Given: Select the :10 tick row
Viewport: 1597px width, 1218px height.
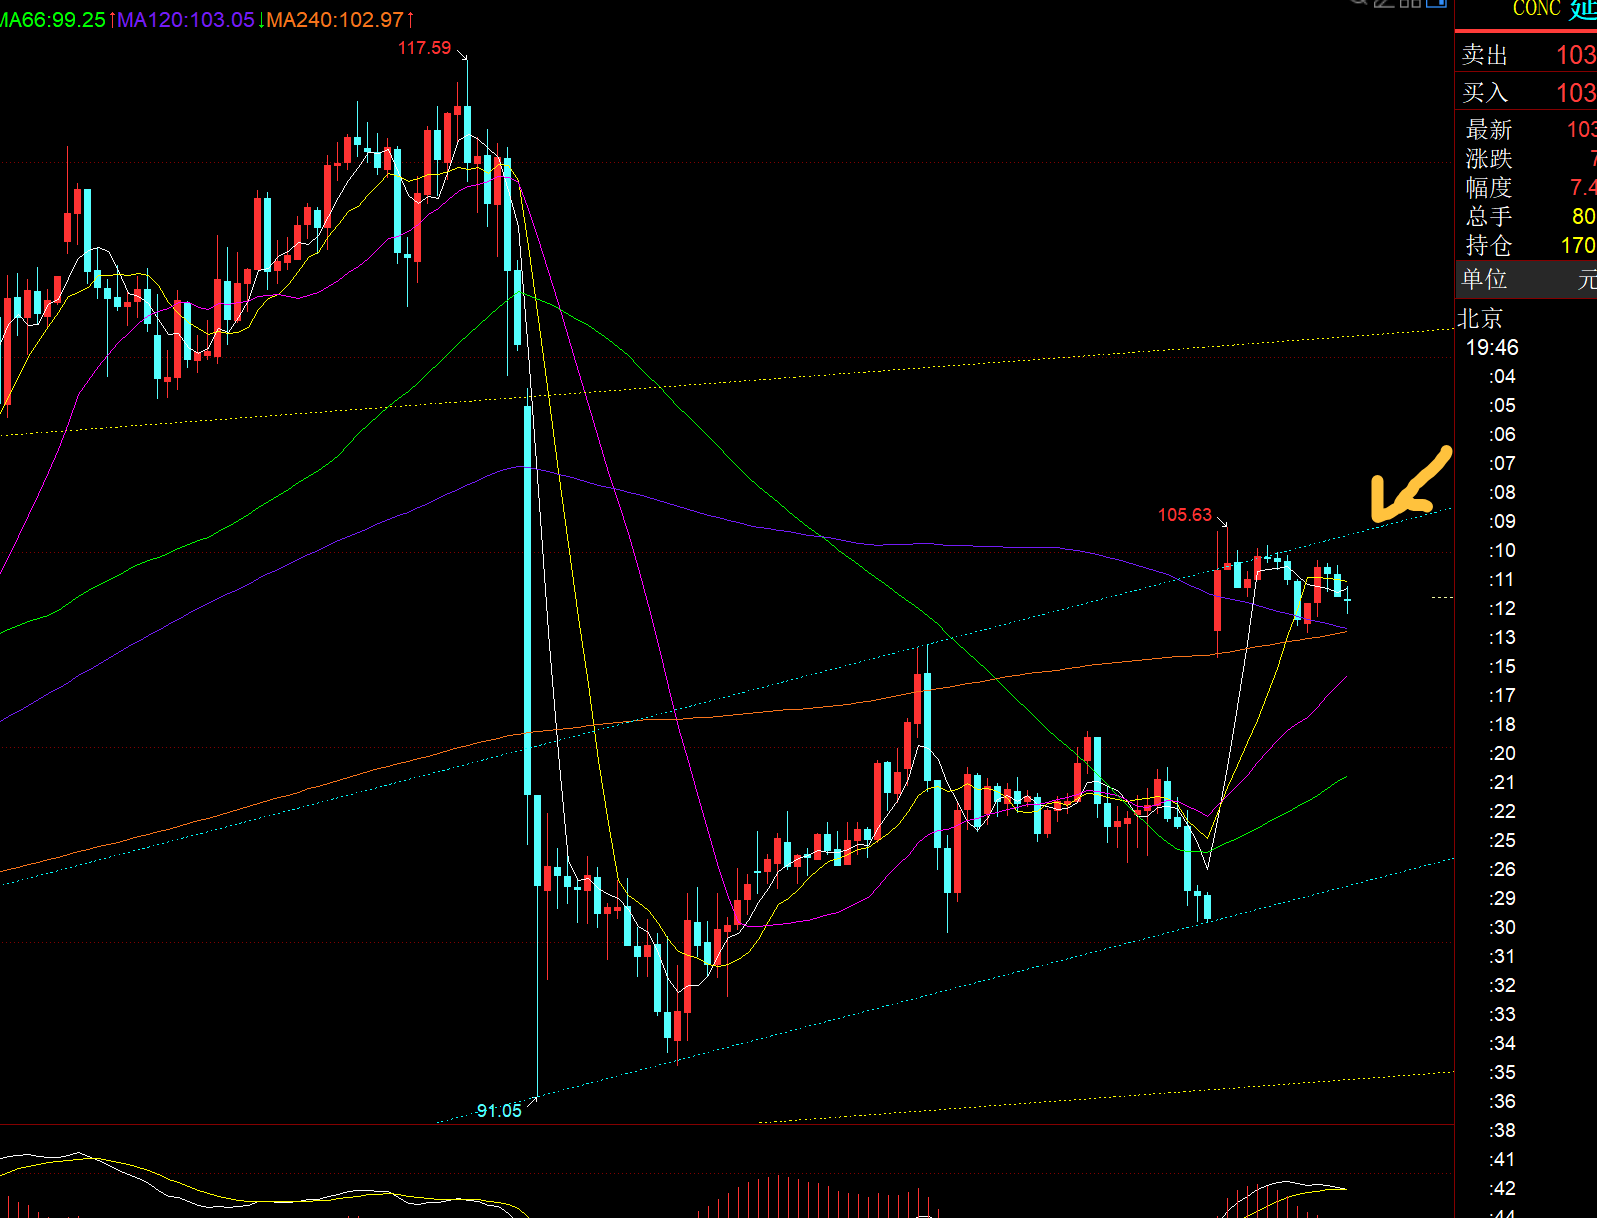Looking at the screenshot, I should tap(1502, 551).
